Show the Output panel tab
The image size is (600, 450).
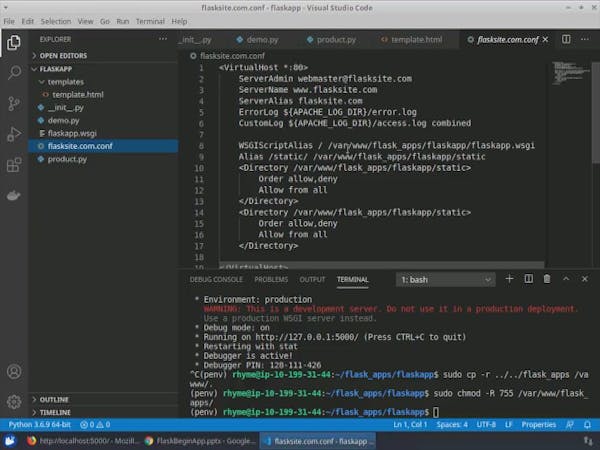click(x=313, y=280)
